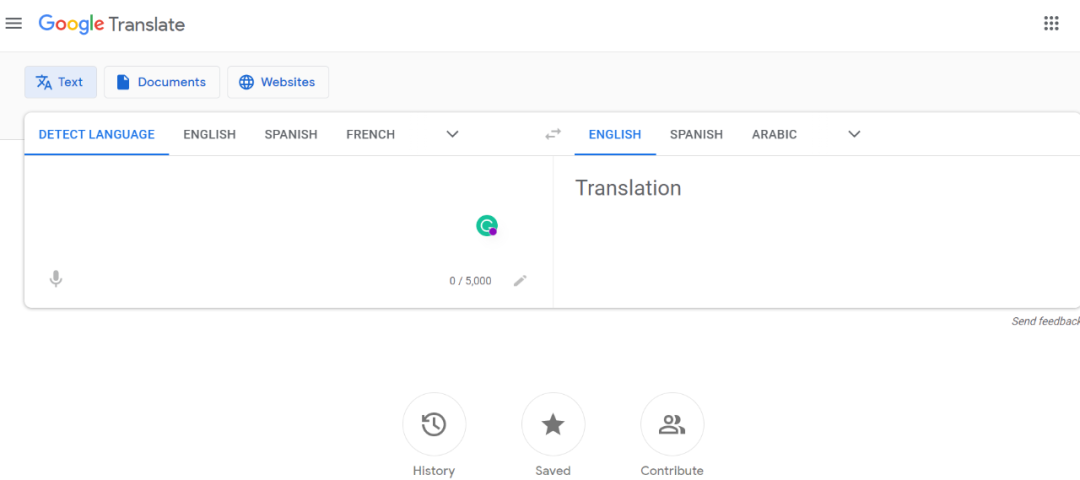Viewport: 1080px width, 480px height.
Task: Select Detect Language source tab
Action: pyautogui.click(x=97, y=134)
